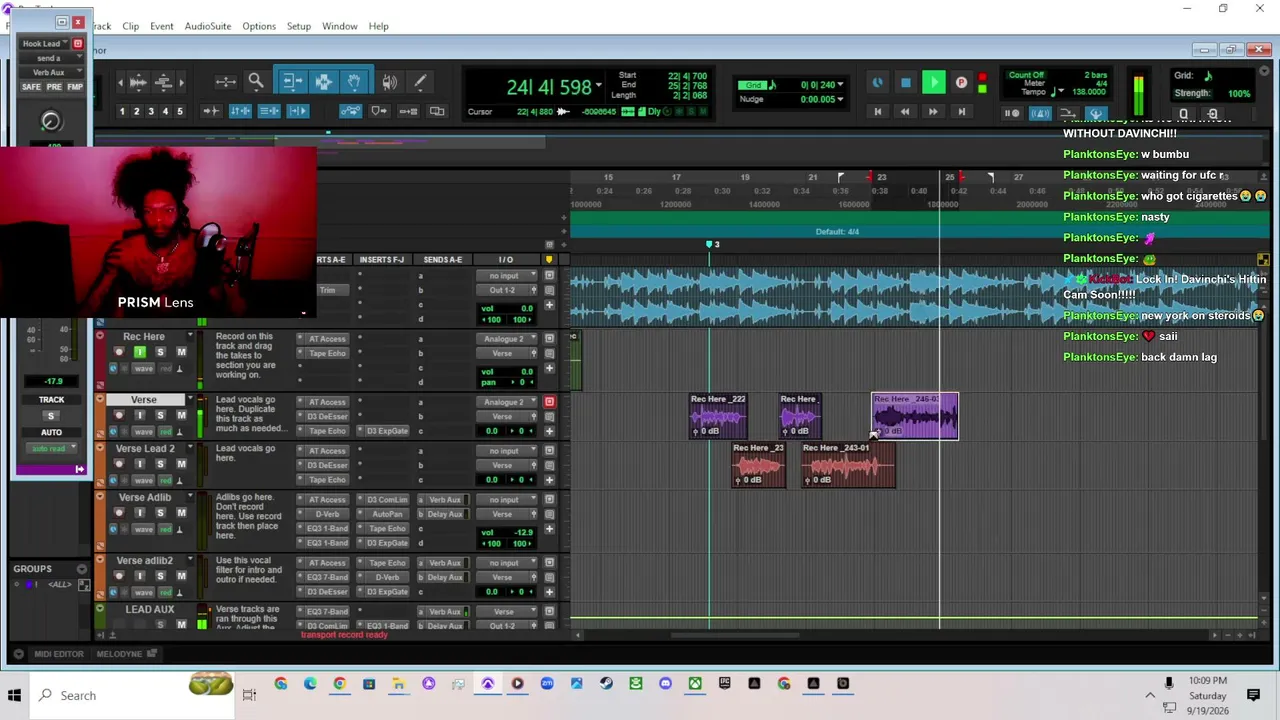The image size is (1280, 720).
Task: Open the MELODYNE tab at the bottom
Action: point(120,654)
